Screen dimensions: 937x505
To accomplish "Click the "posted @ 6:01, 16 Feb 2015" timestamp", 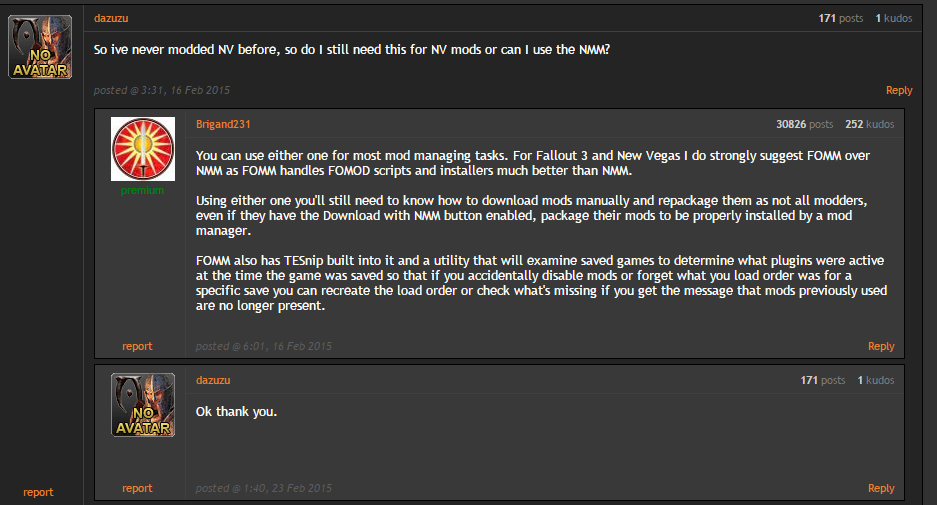I will click(264, 346).
